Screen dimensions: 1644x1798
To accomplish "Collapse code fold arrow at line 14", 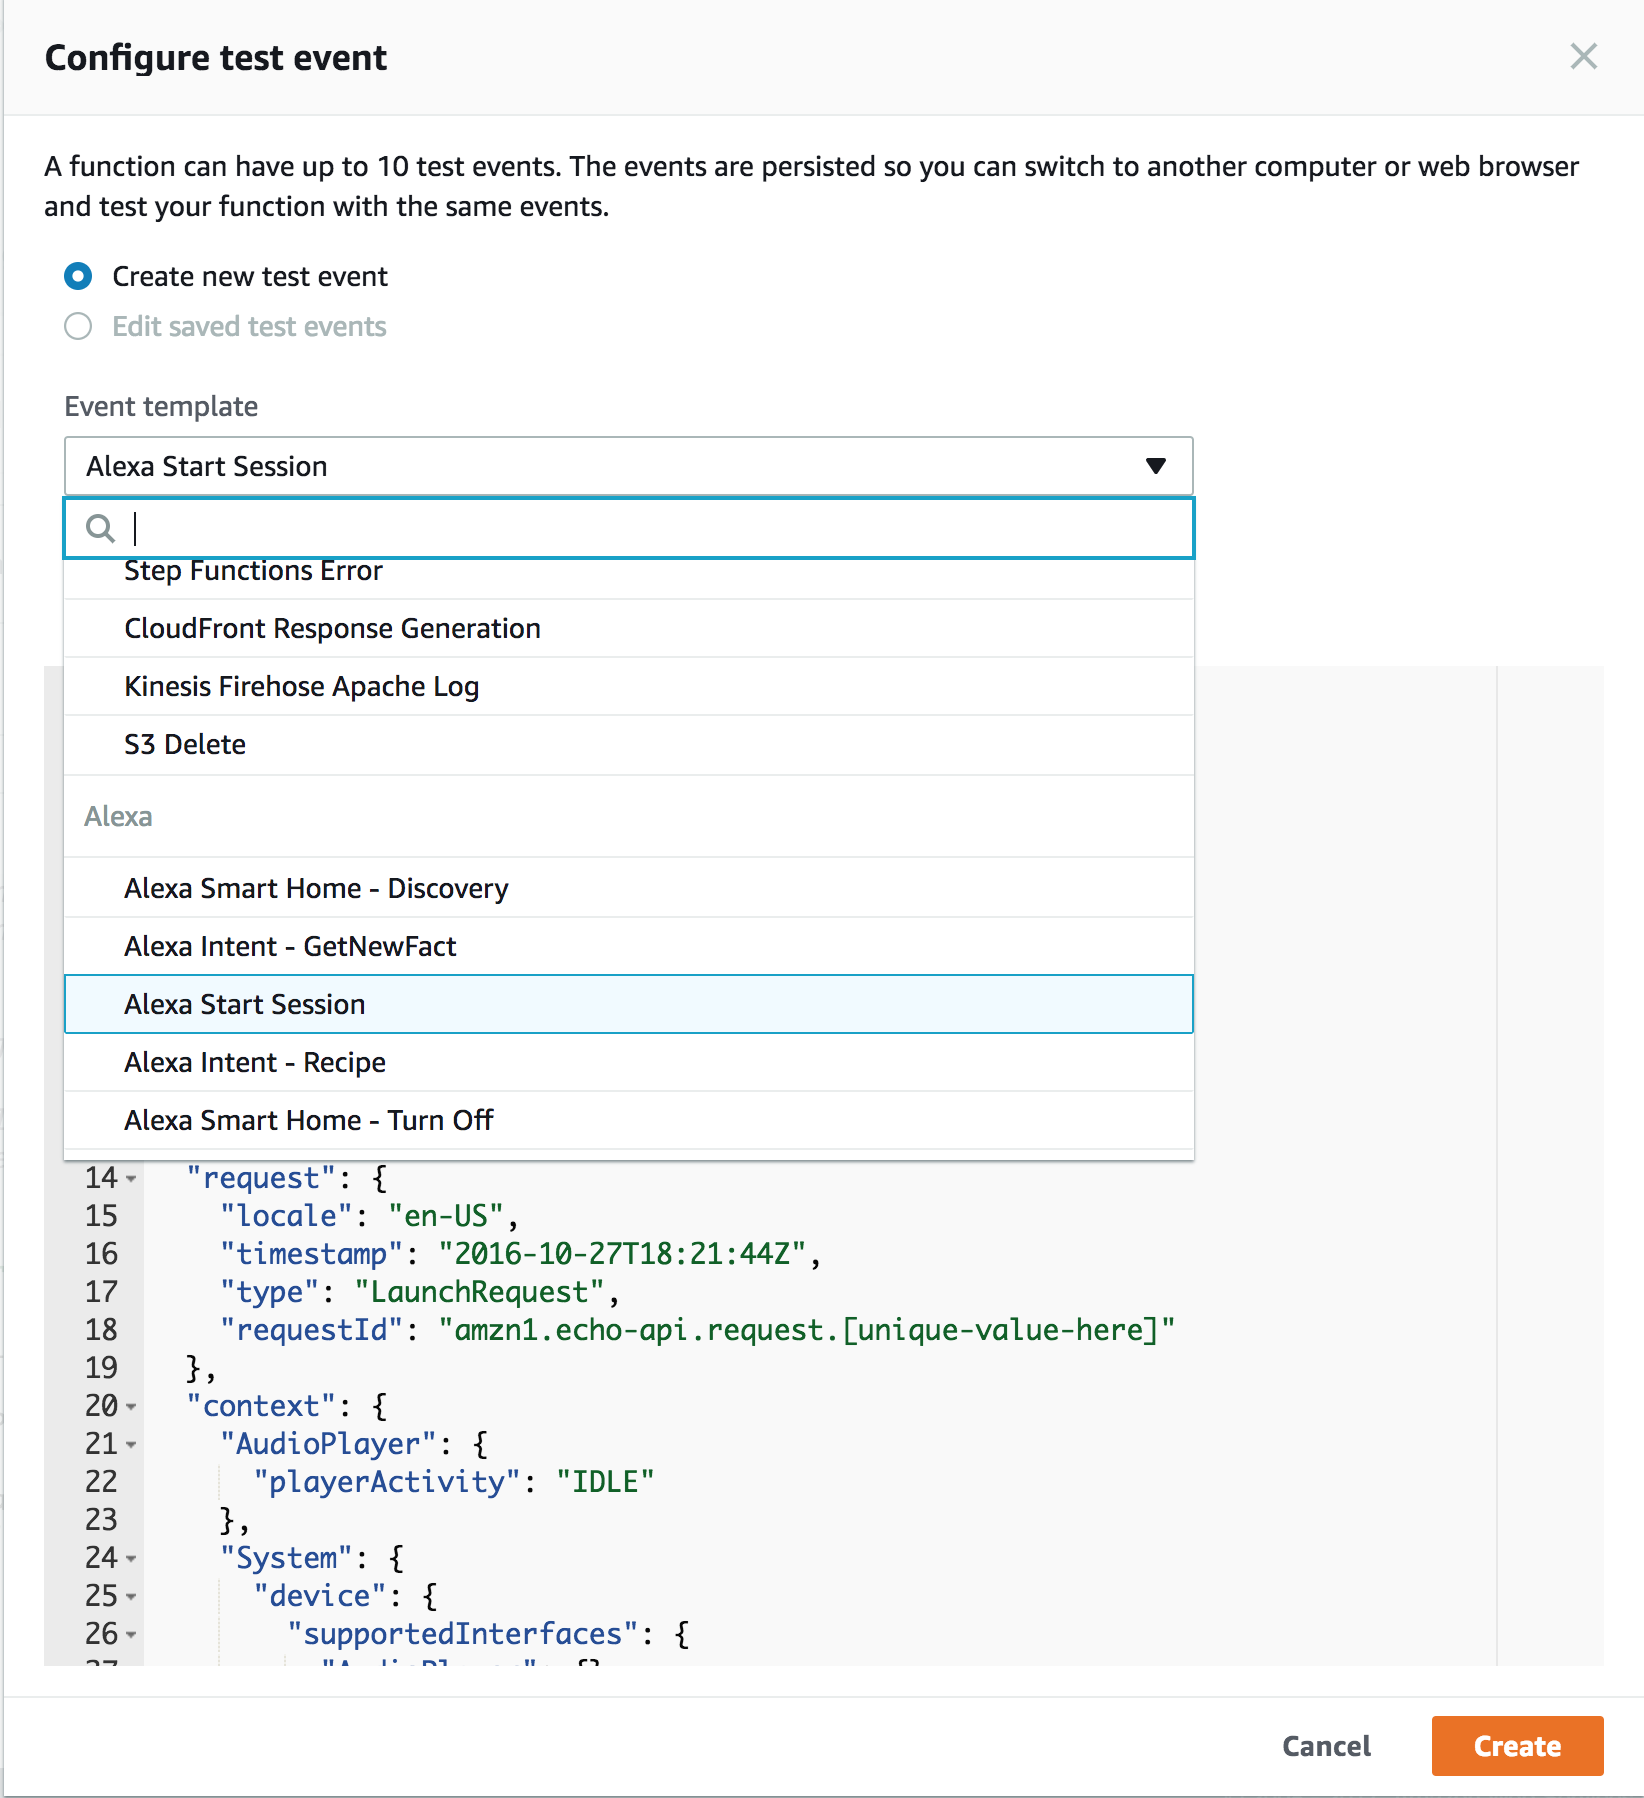I will 131,1179.
